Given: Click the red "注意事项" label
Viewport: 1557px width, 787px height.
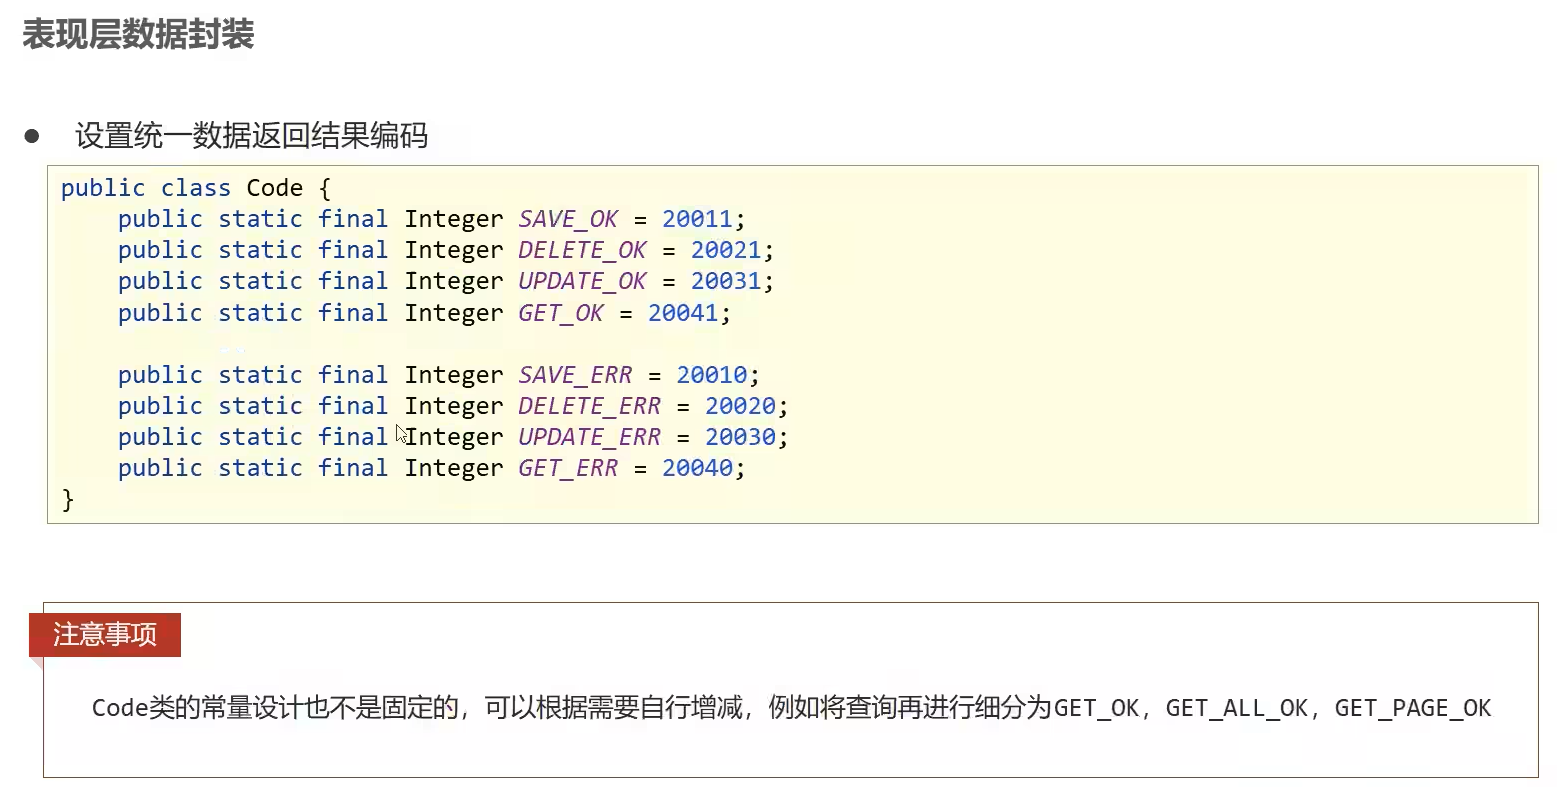Looking at the screenshot, I should pyautogui.click(x=105, y=635).
